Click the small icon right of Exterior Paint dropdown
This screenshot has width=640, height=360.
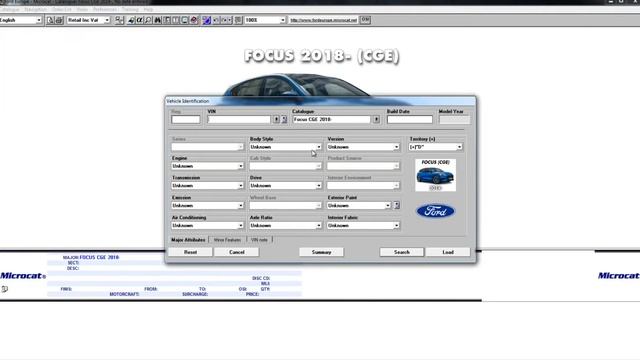click(x=397, y=205)
